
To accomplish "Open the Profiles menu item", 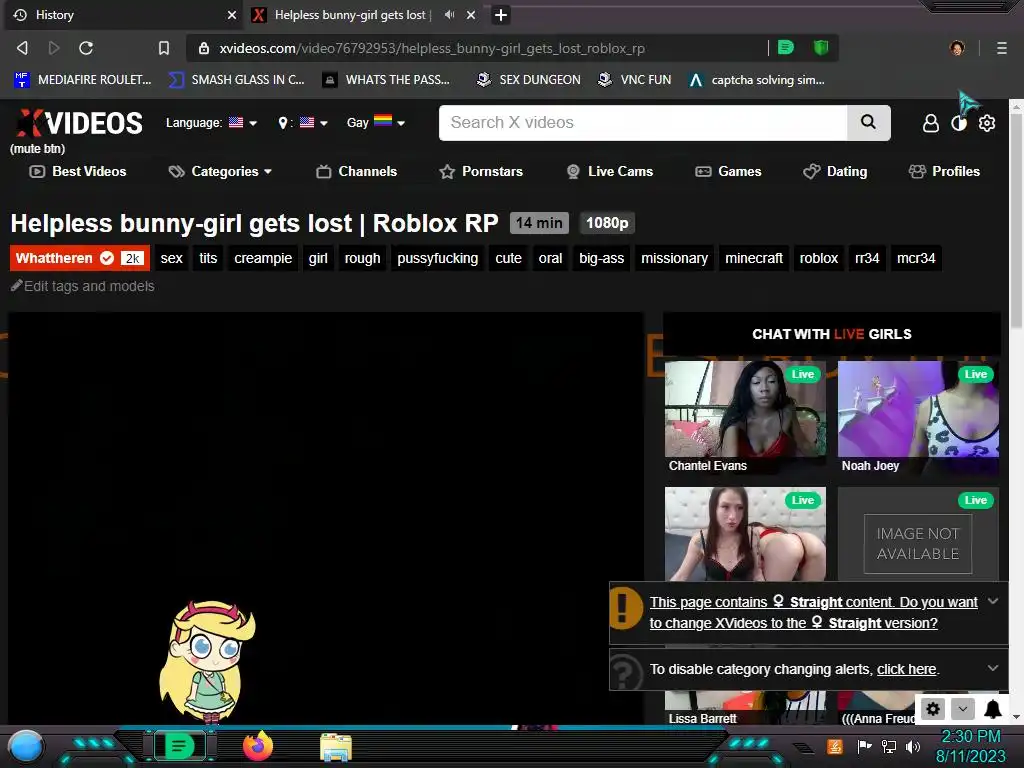I will (x=944, y=171).
